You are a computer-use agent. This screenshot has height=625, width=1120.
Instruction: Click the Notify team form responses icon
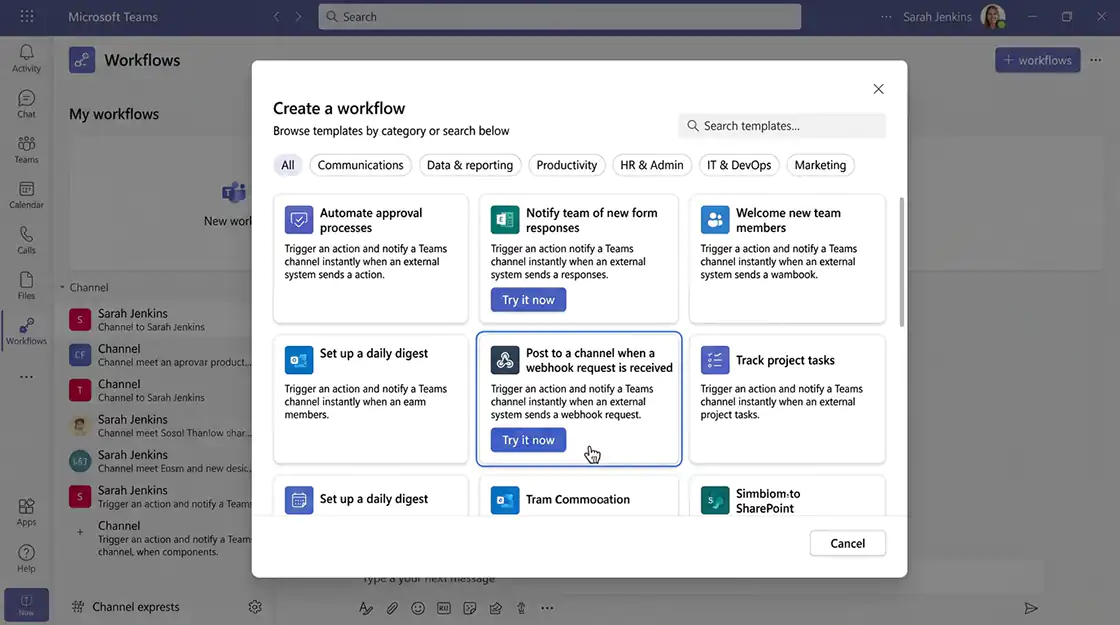(x=505, y=220)
